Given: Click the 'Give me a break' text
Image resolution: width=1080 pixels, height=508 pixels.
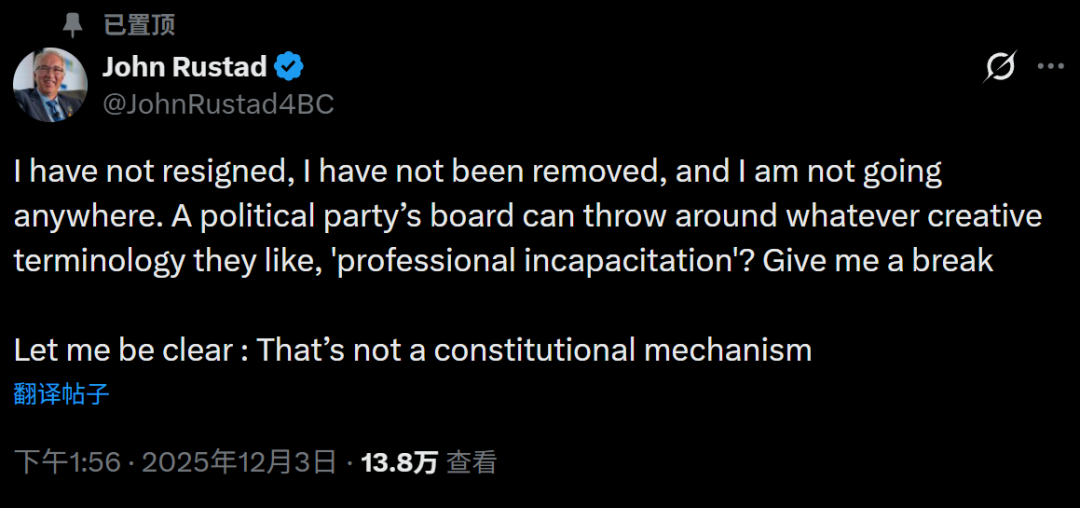Looking at the screenshot, I should pos(878,261).
